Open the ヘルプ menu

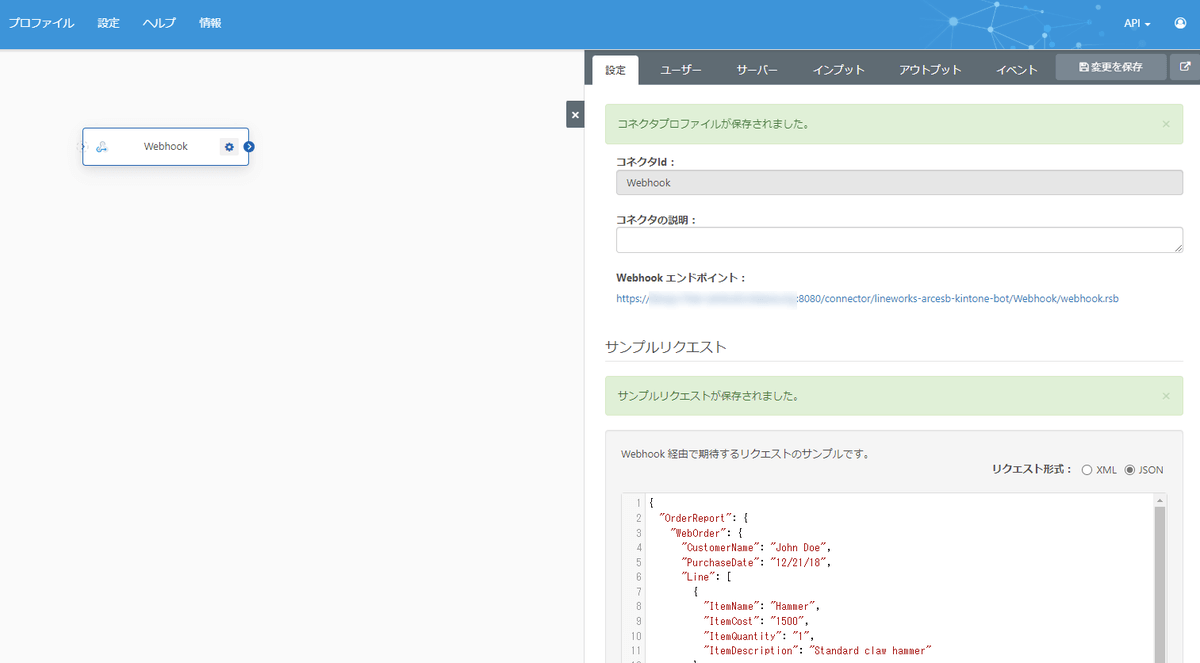pos(159,22)
